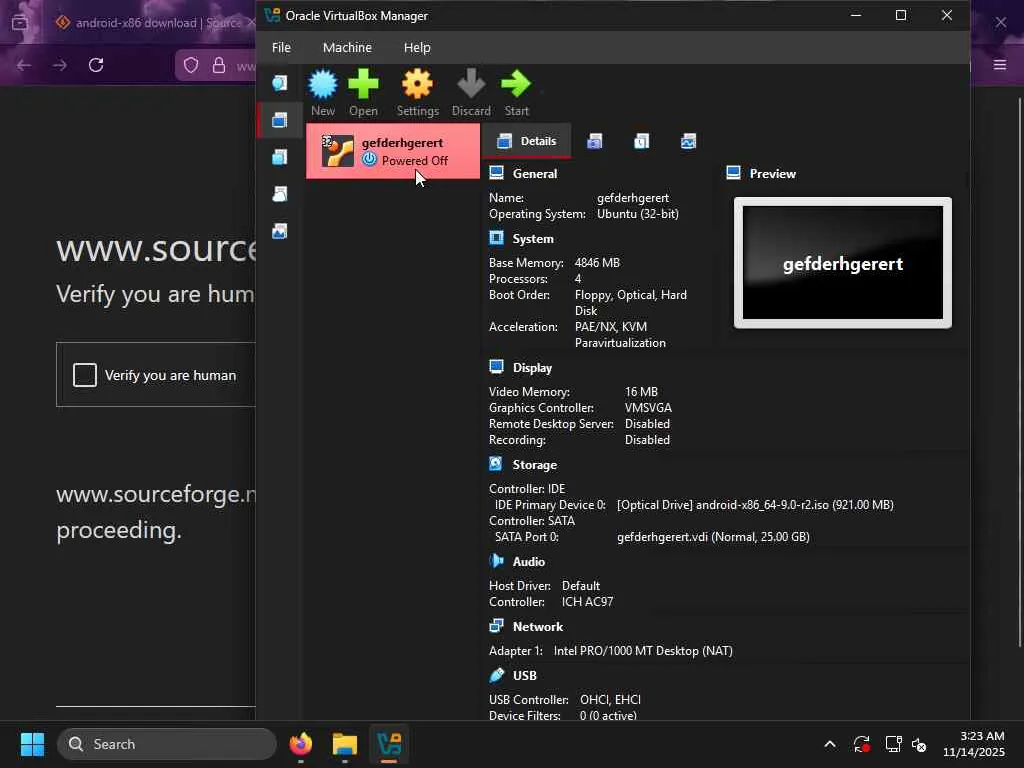Click the Storage section disk icon
1024x768 pixels.
point(496,464)
